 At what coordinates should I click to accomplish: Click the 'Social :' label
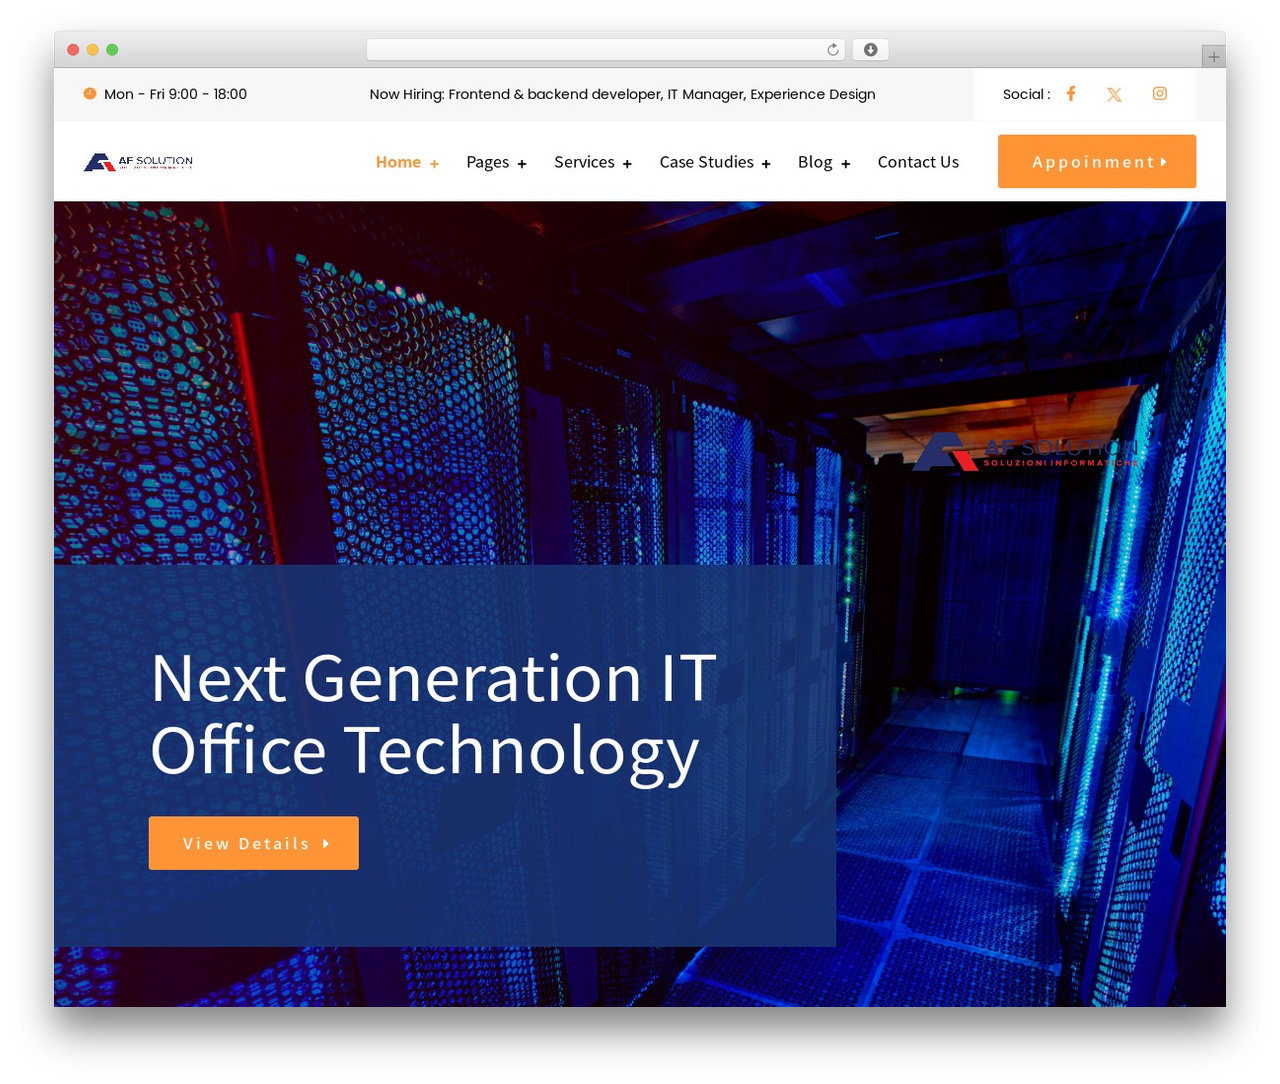point(1026,94)
